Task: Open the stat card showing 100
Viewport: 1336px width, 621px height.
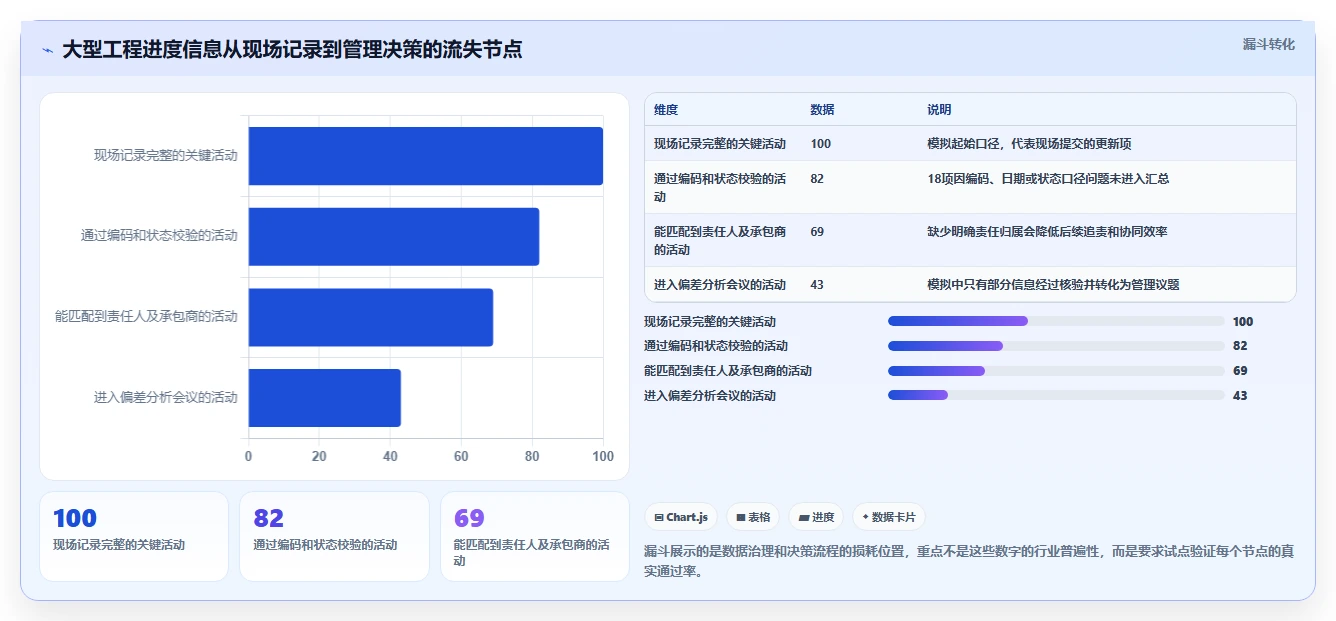Action: (x=134, y=536)
